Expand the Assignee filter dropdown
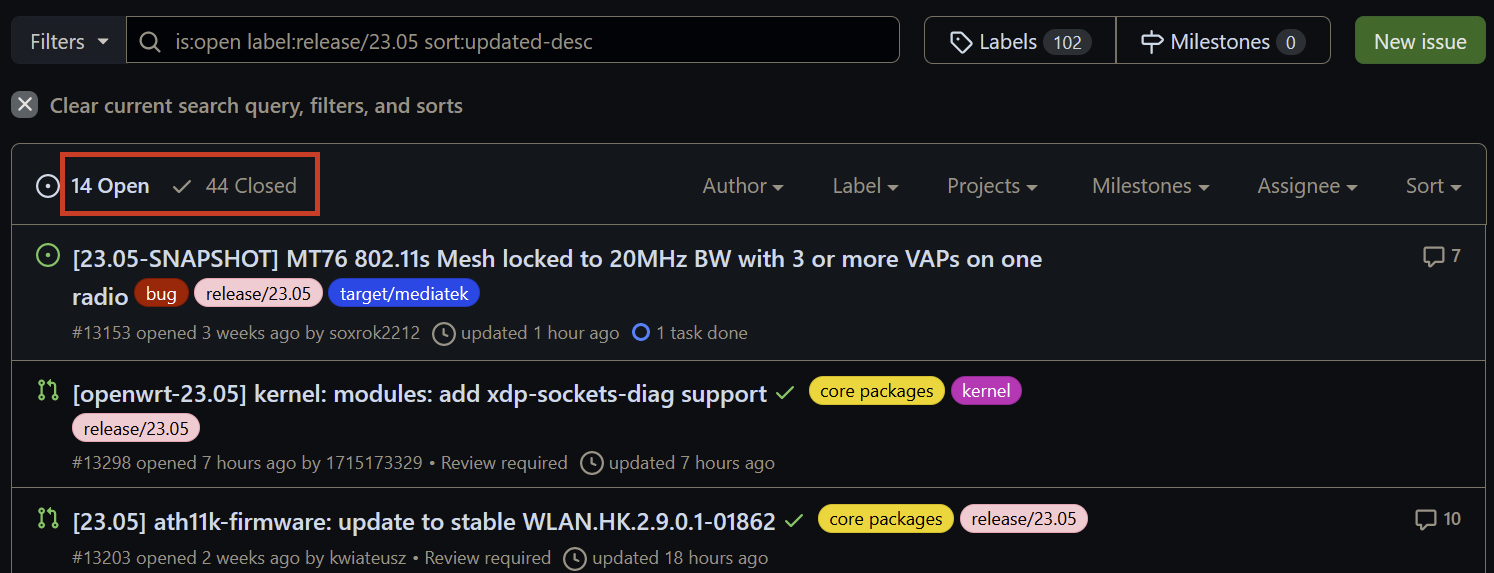 pos(1307,186)
